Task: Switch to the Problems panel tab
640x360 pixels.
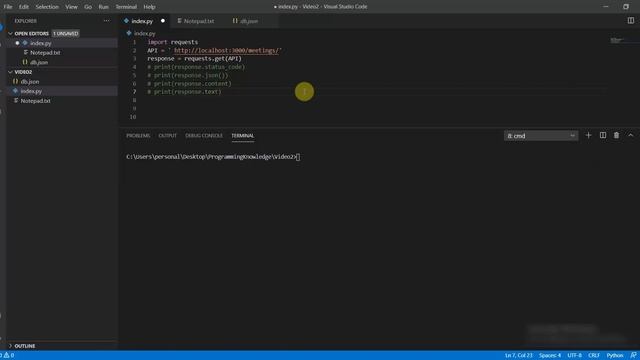Action: pos(138,136)
